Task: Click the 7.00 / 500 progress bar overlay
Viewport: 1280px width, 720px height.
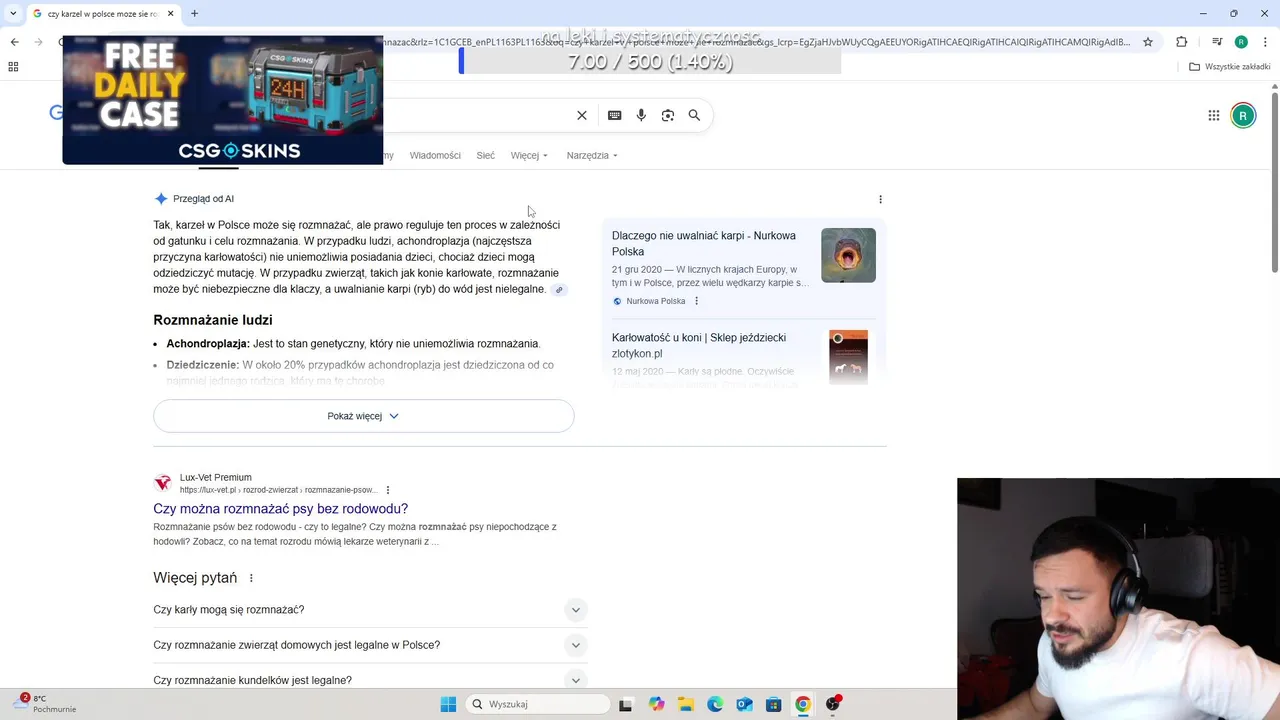Action: [x=650, y=61]
